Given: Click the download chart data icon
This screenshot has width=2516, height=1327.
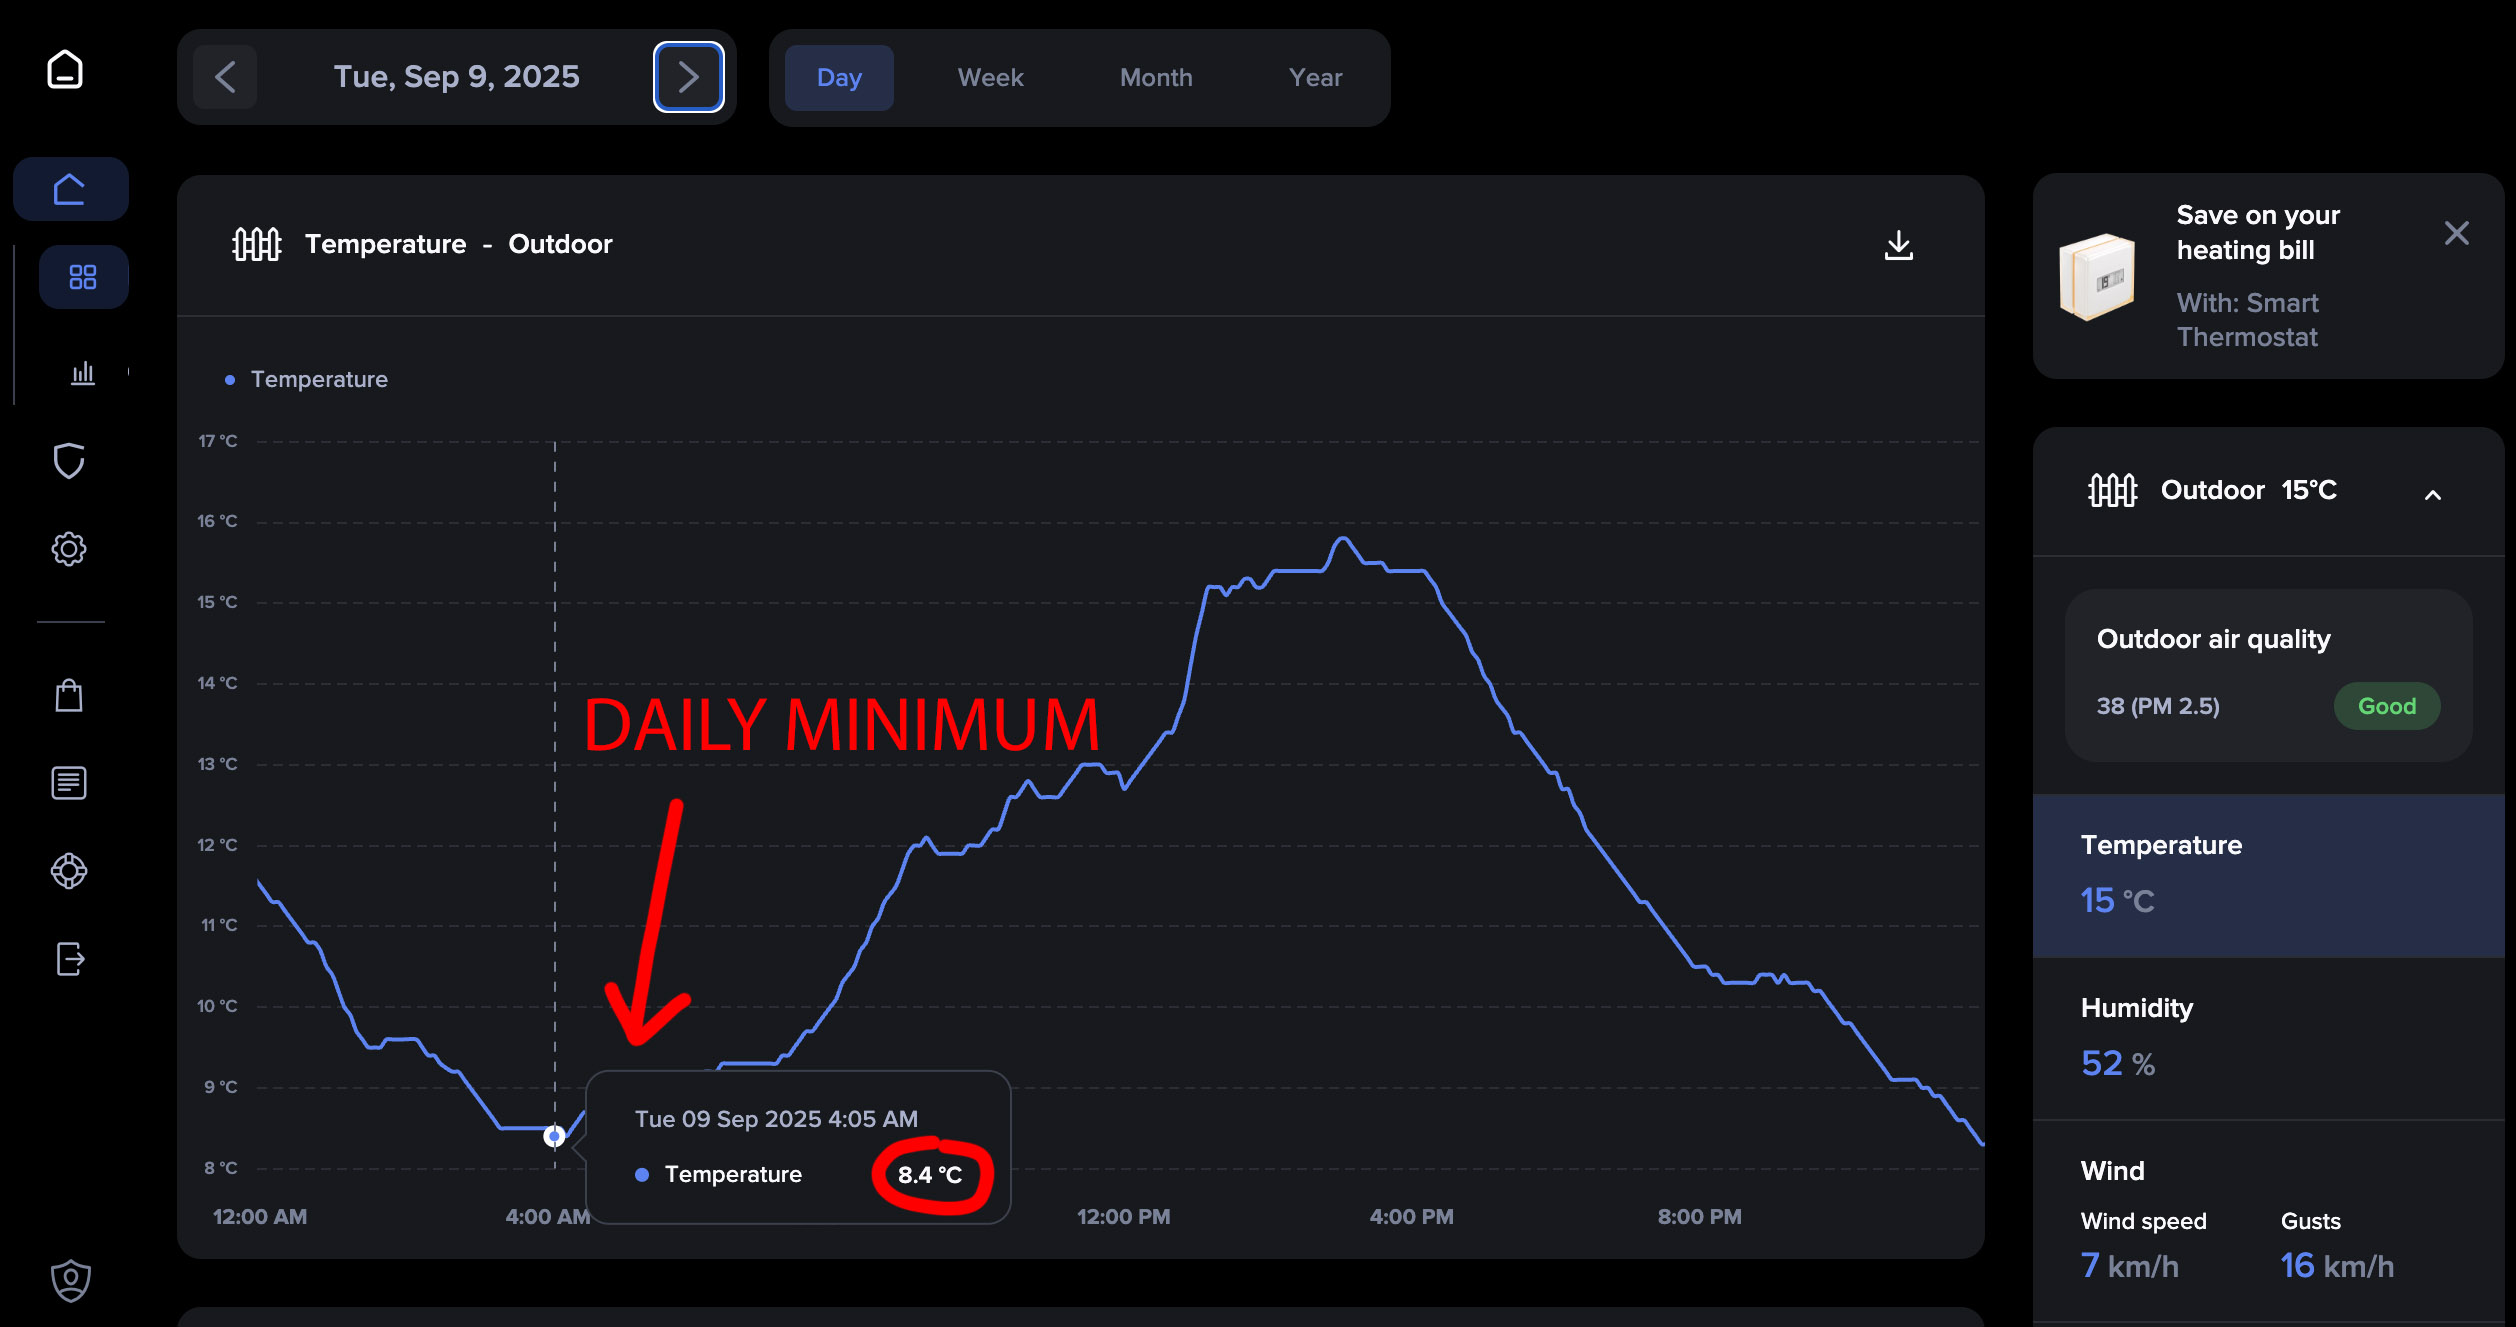Looking at the screenshot, I should (x=1897, y=245).
